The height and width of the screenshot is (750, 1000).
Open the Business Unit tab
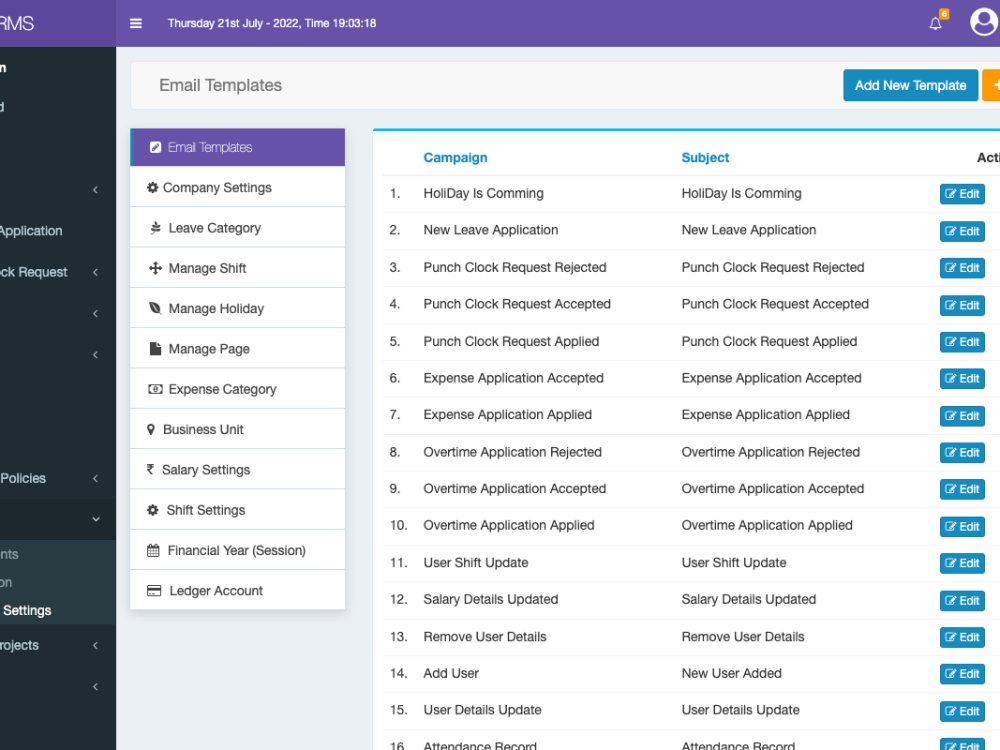click(x=237, y=429)
